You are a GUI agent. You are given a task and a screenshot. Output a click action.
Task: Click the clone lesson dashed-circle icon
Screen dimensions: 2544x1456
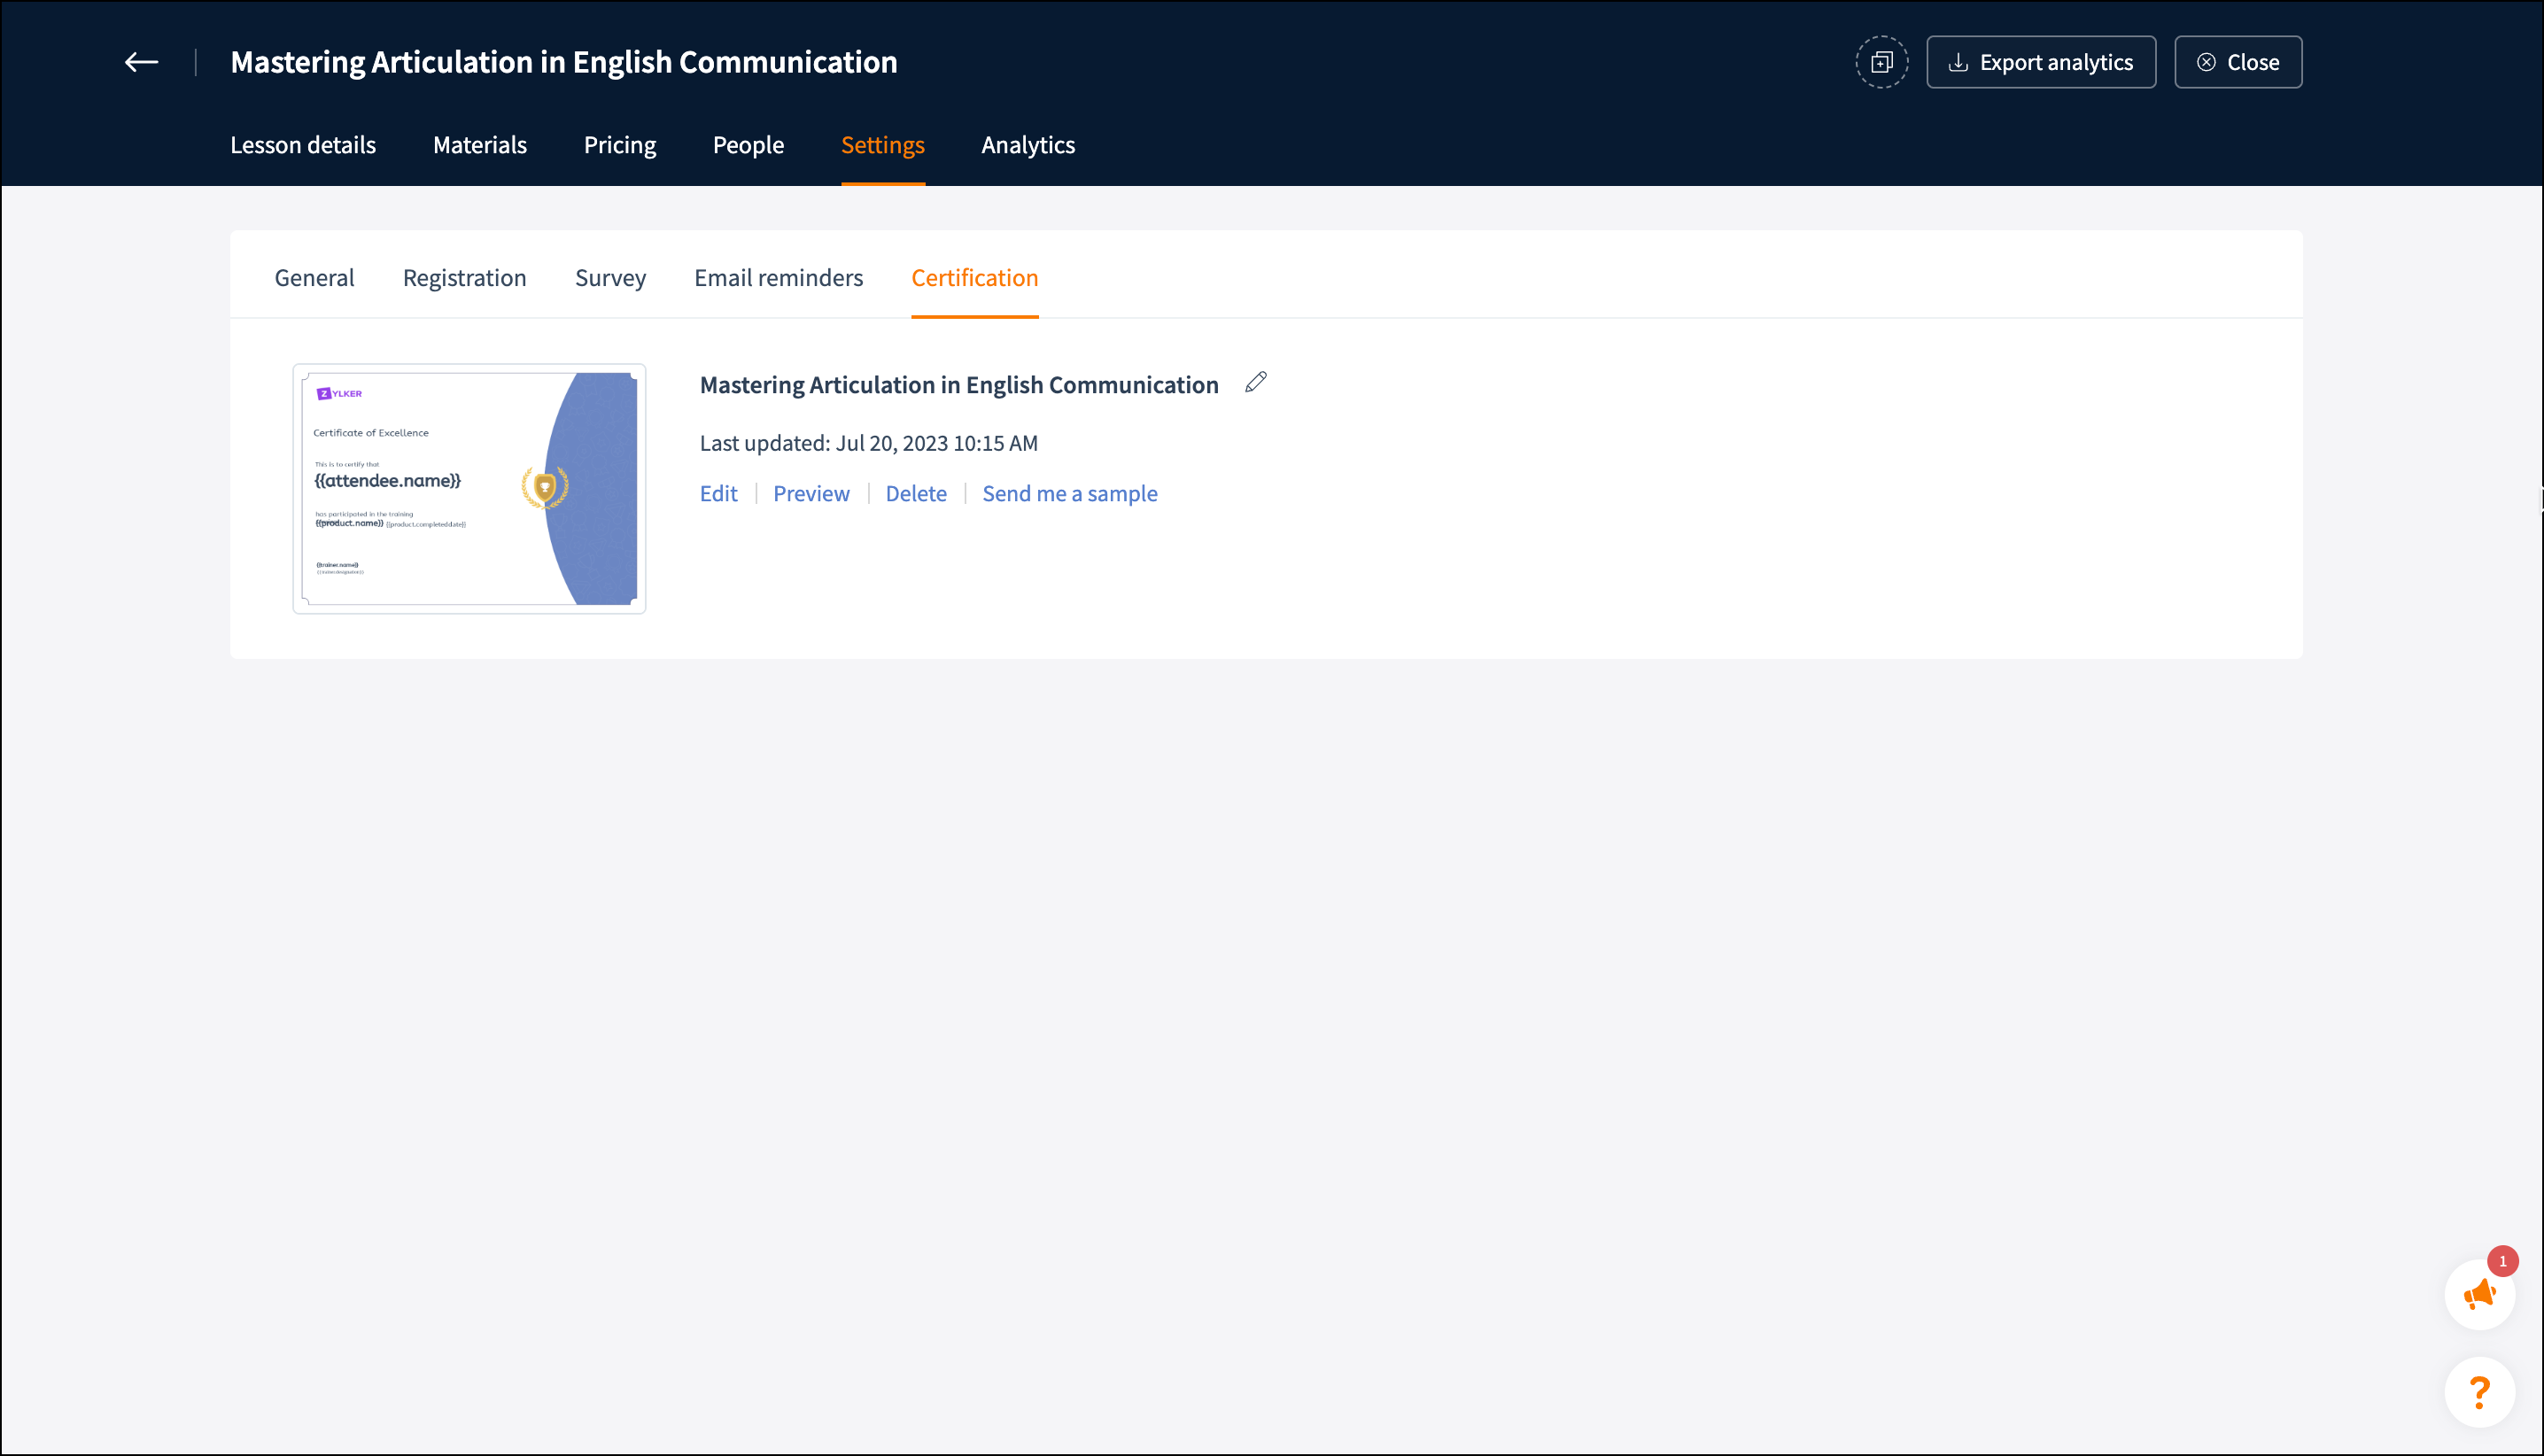click(1881, 62)
